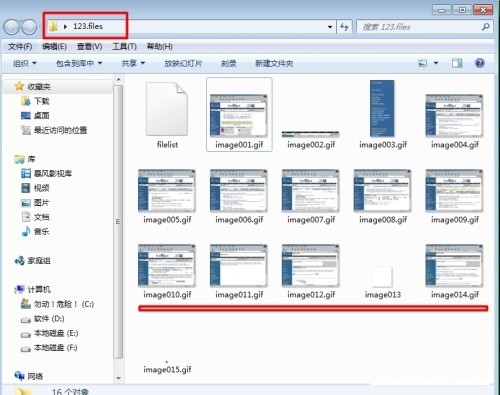Select the image003.gif thumbnail
The width and height of the screenshot is (500, 395).
pos(382,108)
